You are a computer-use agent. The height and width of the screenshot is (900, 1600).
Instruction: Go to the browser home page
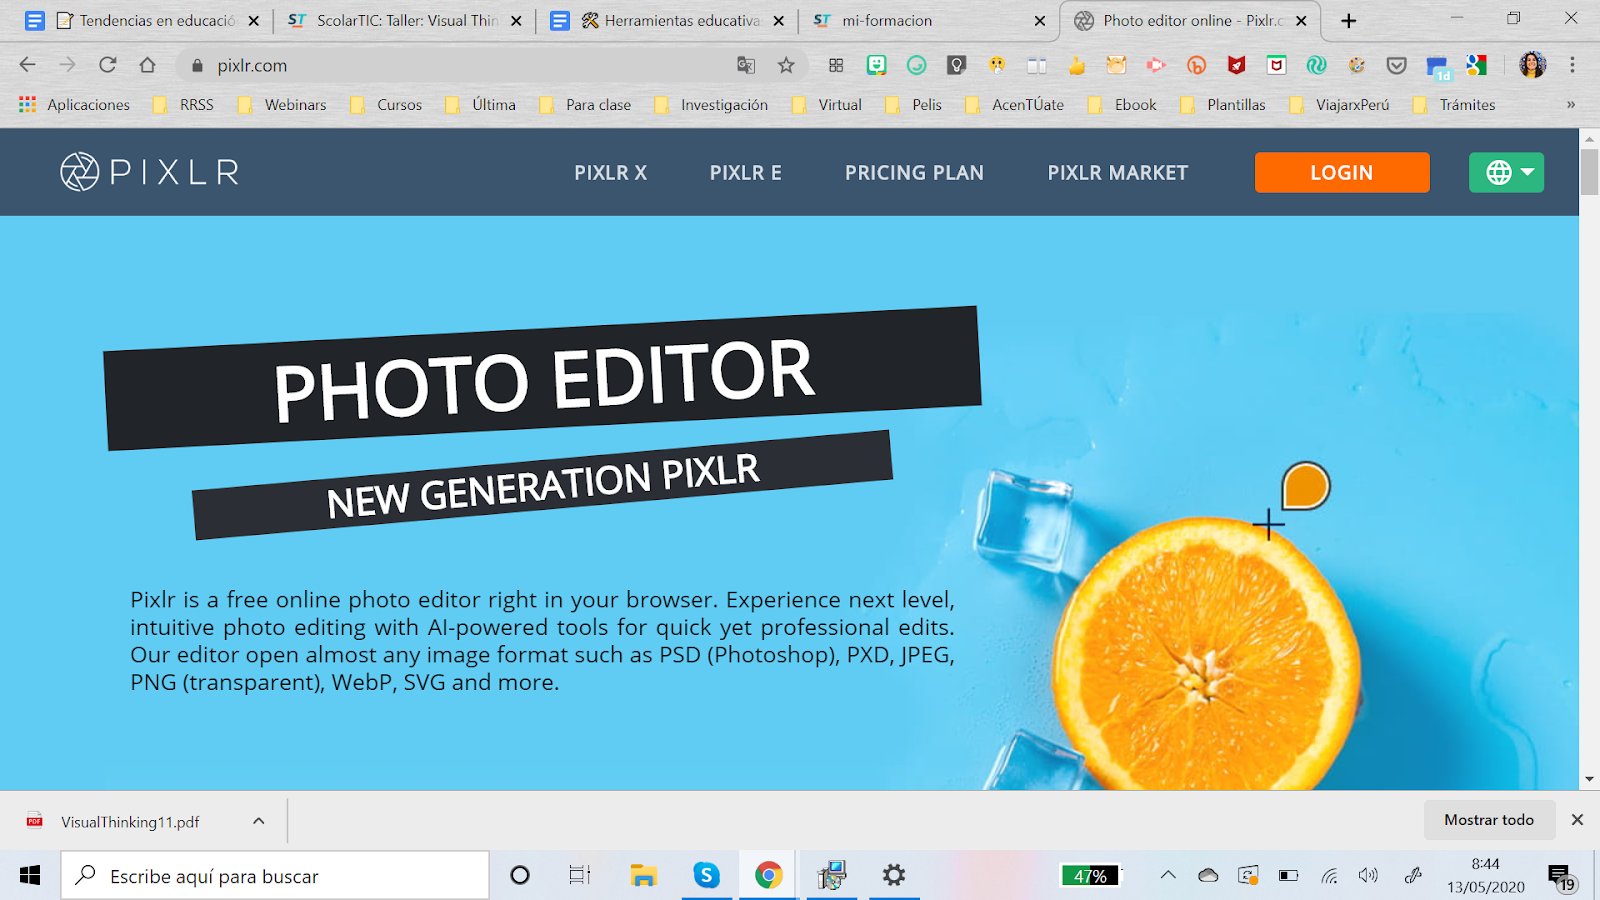point(148,65)
